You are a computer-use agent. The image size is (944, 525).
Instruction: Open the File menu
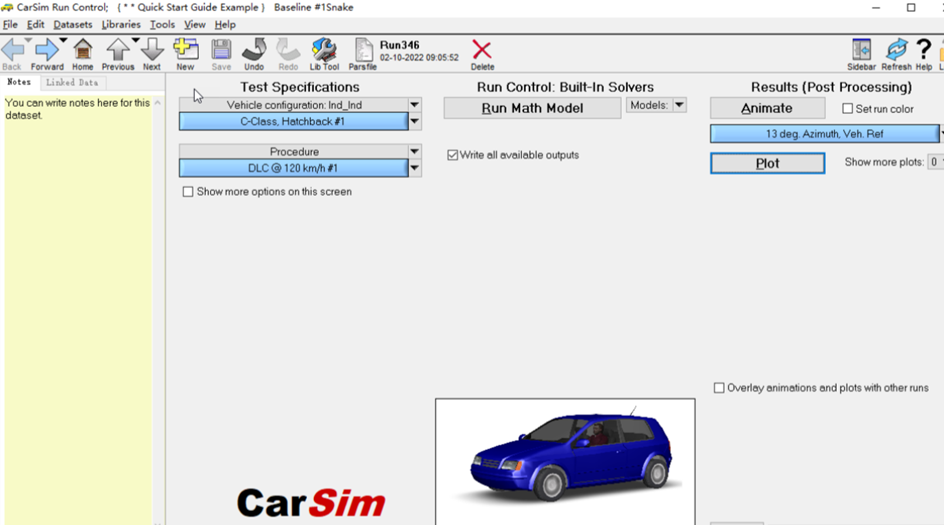(x=10, y=25)
